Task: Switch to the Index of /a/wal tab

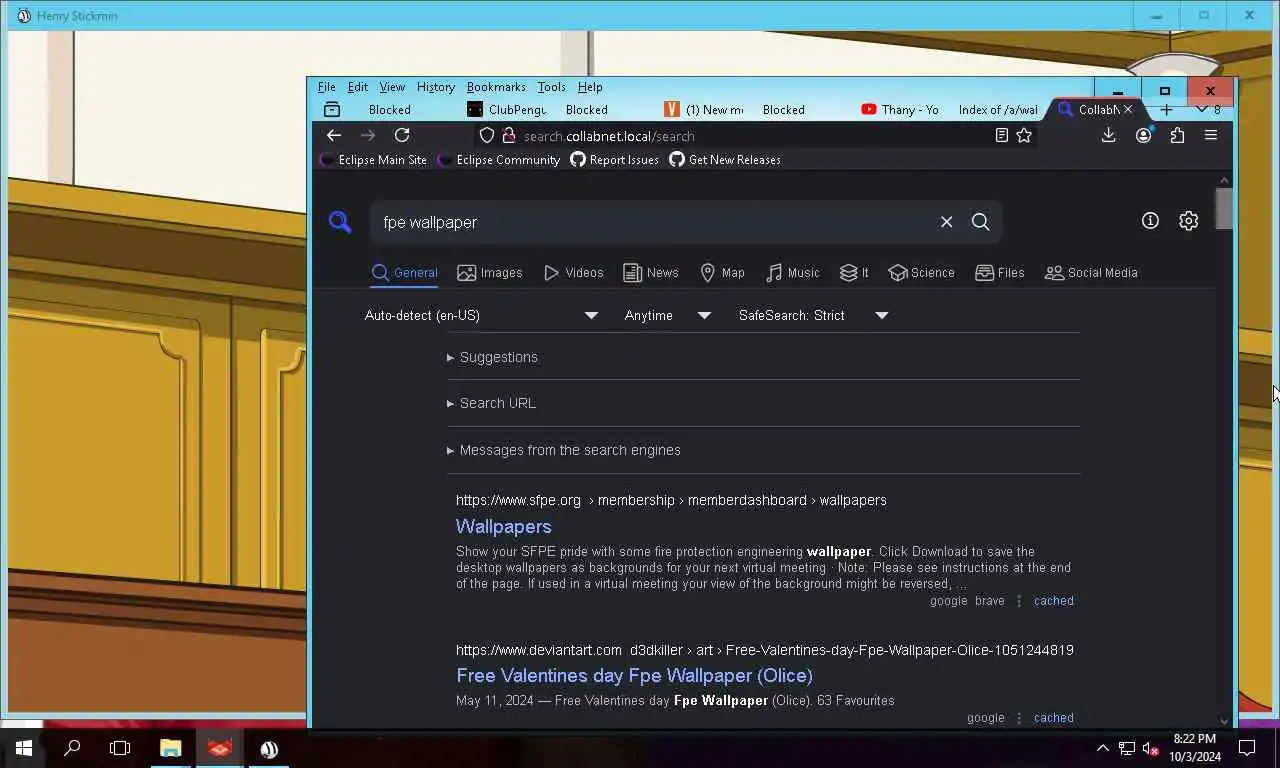Action: pos(997,110)
